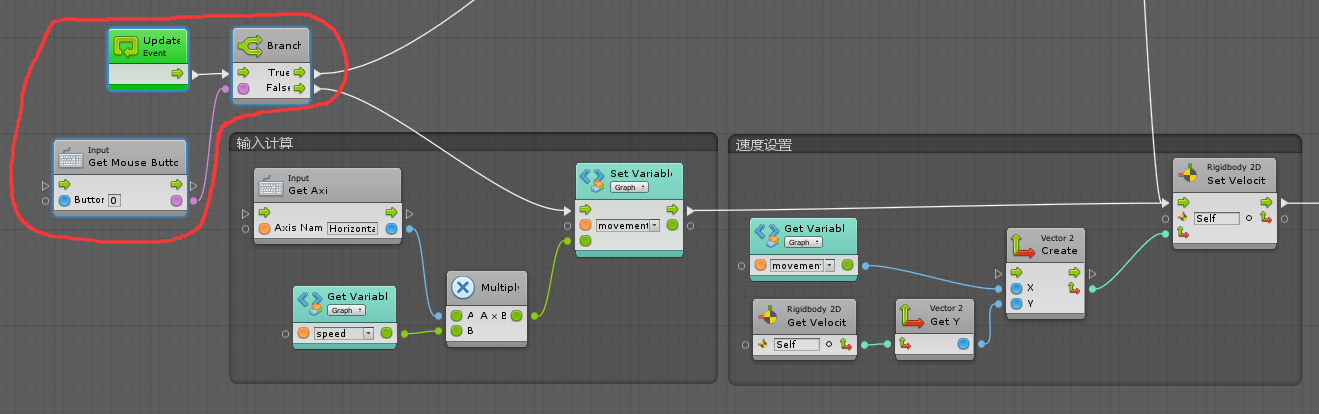The width and height of the screenshot is (1319, 414).
Task: Click Vector 2 Create Y input port
Action: point(1016,303)
